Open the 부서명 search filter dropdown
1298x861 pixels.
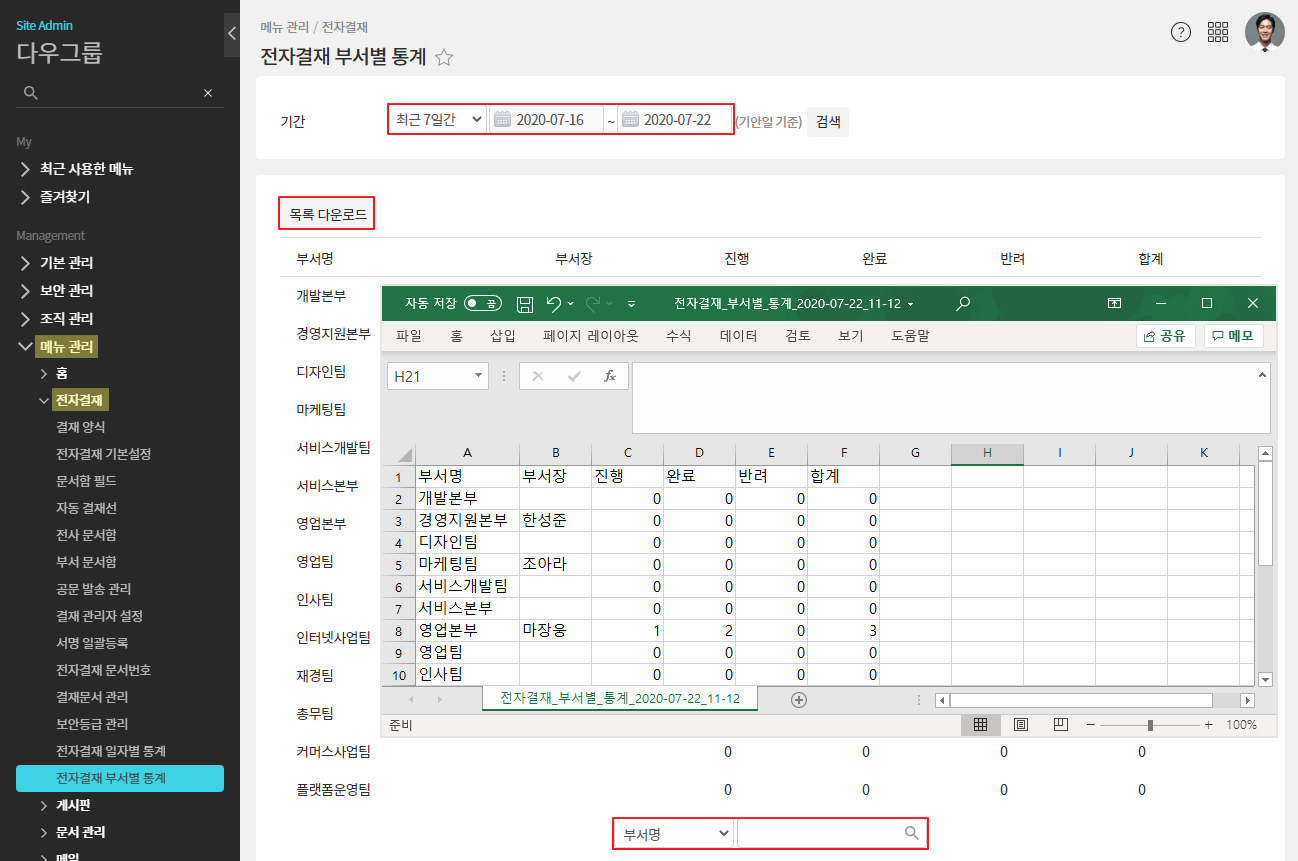(x=674, y=833)
